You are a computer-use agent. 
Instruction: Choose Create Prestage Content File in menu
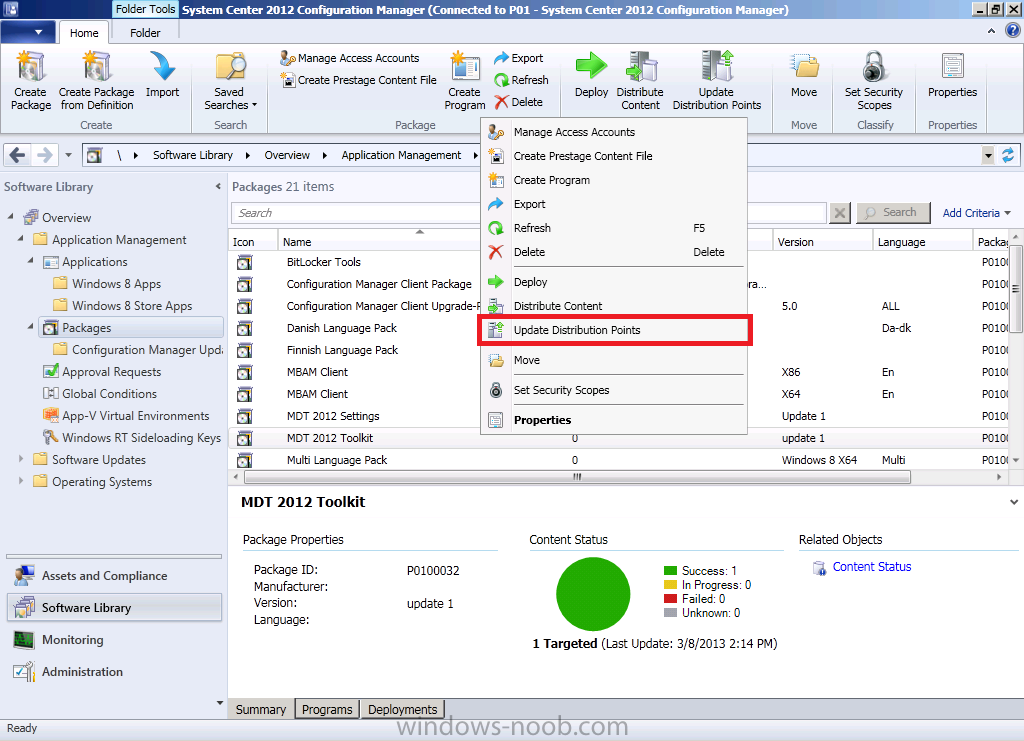click(x=614, y=156)
